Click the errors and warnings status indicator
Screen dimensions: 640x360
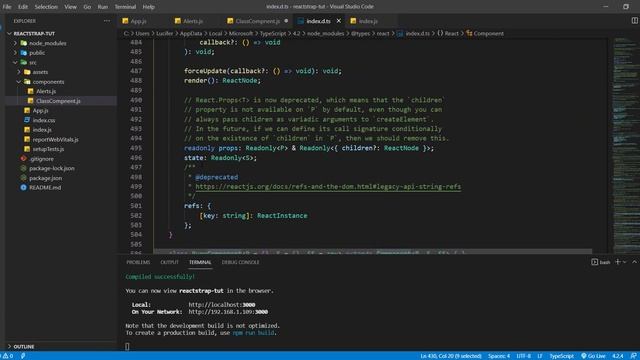tap(8, 356)
